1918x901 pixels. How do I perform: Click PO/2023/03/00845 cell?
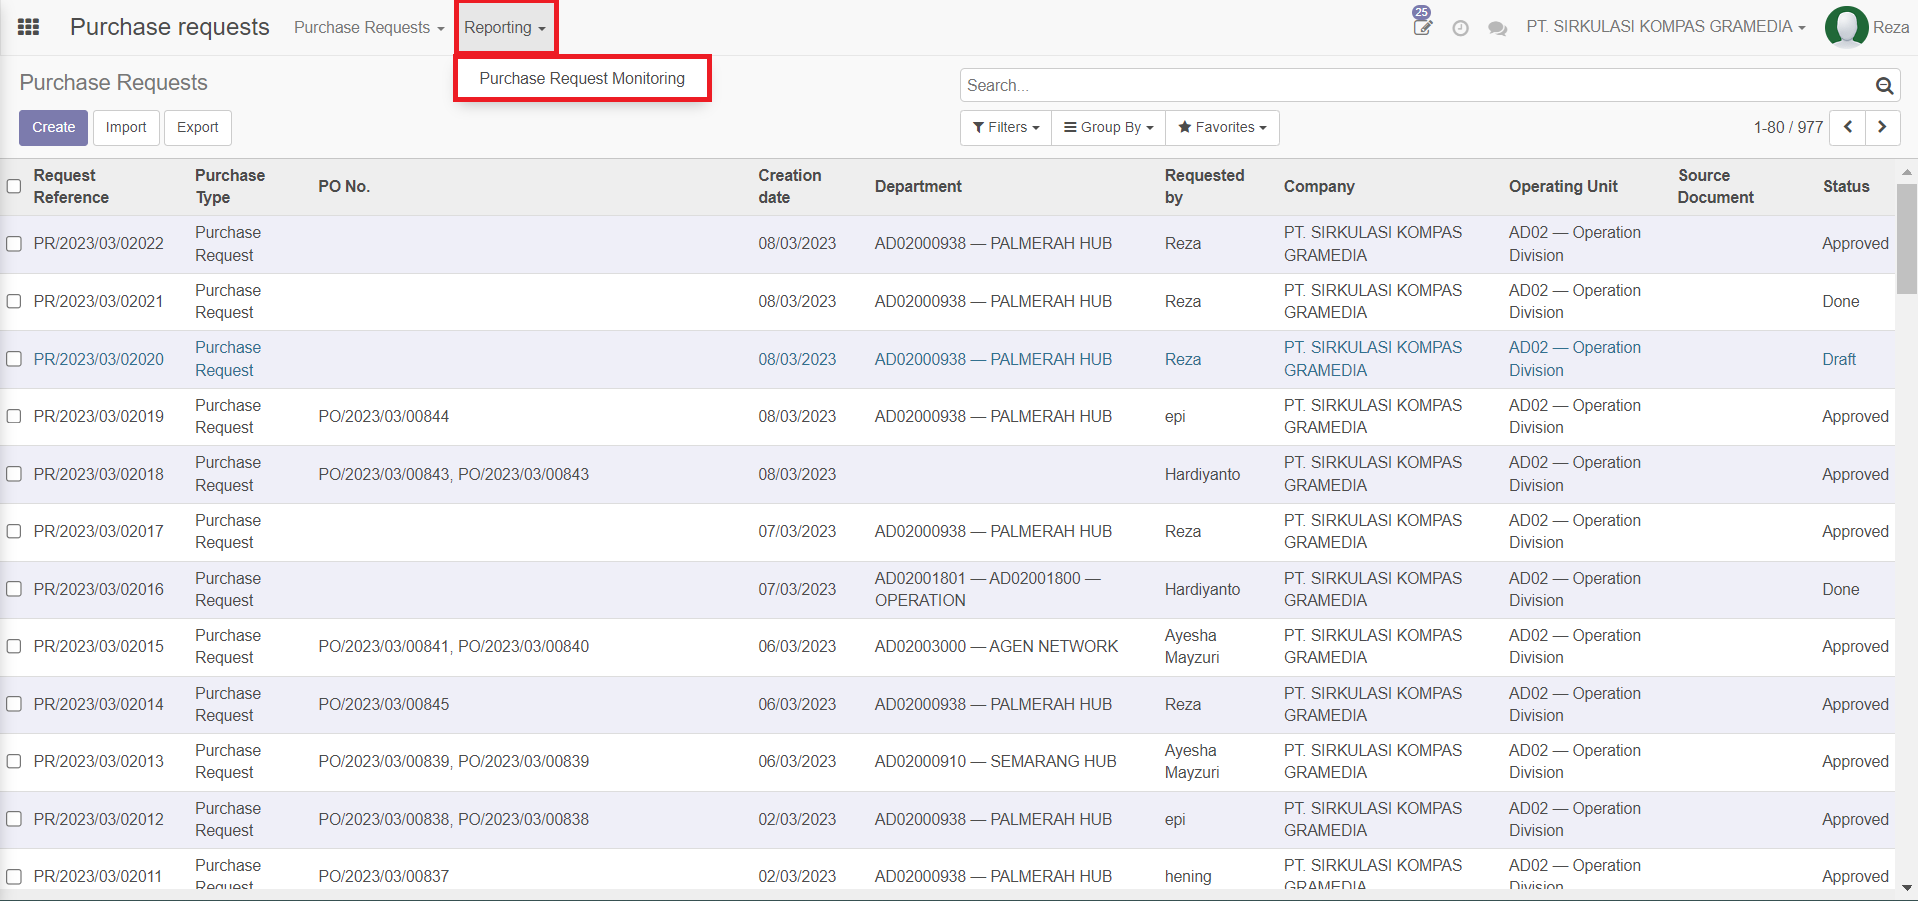(x=384, y=704)
